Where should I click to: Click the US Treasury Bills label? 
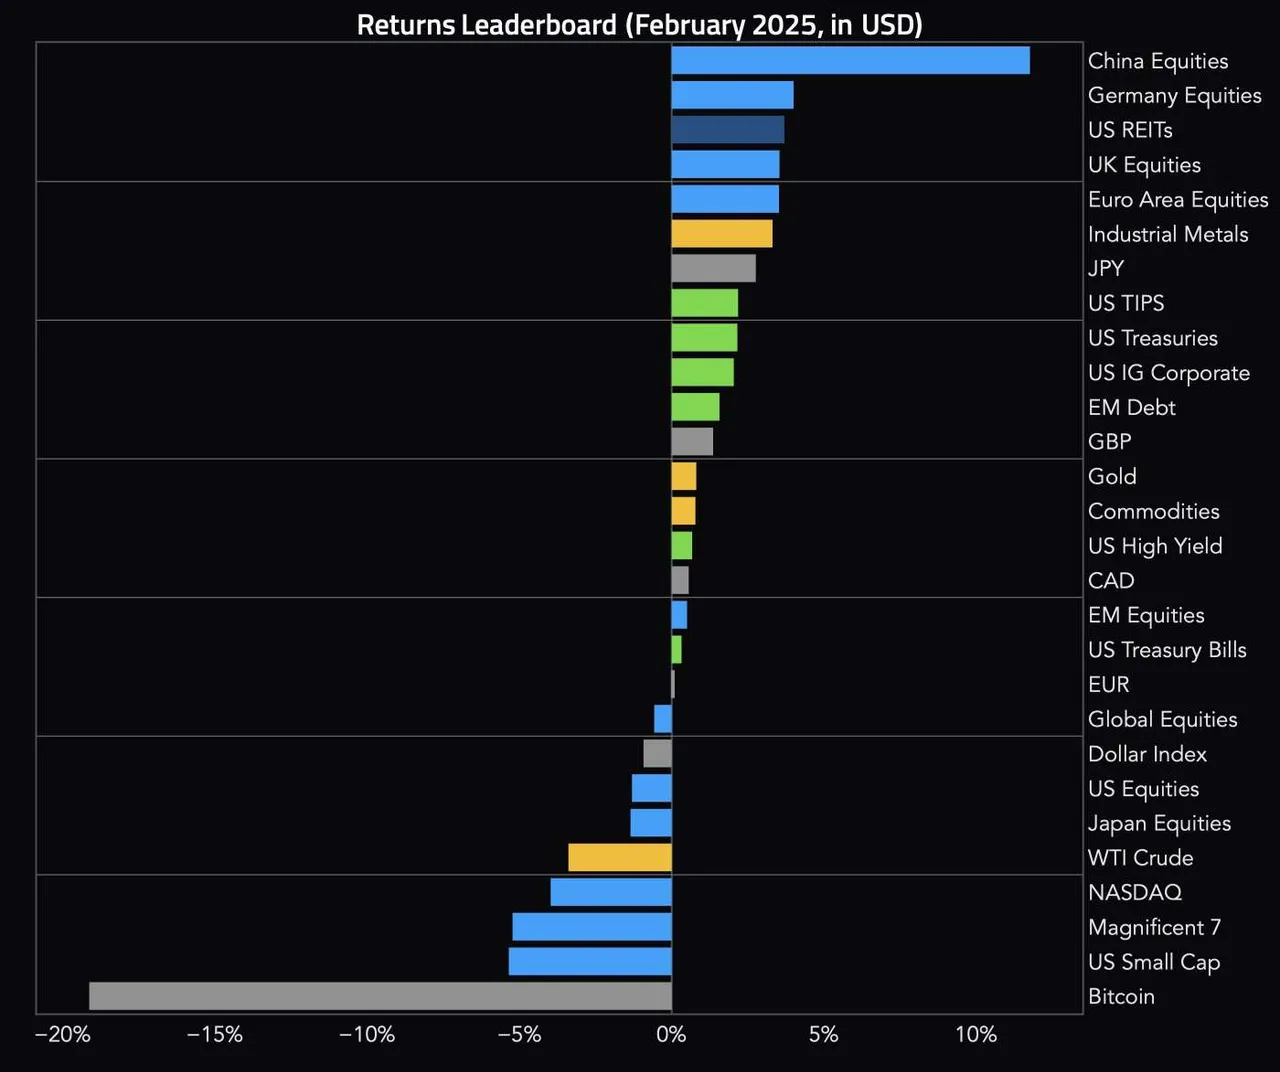tap(1167, 650)
